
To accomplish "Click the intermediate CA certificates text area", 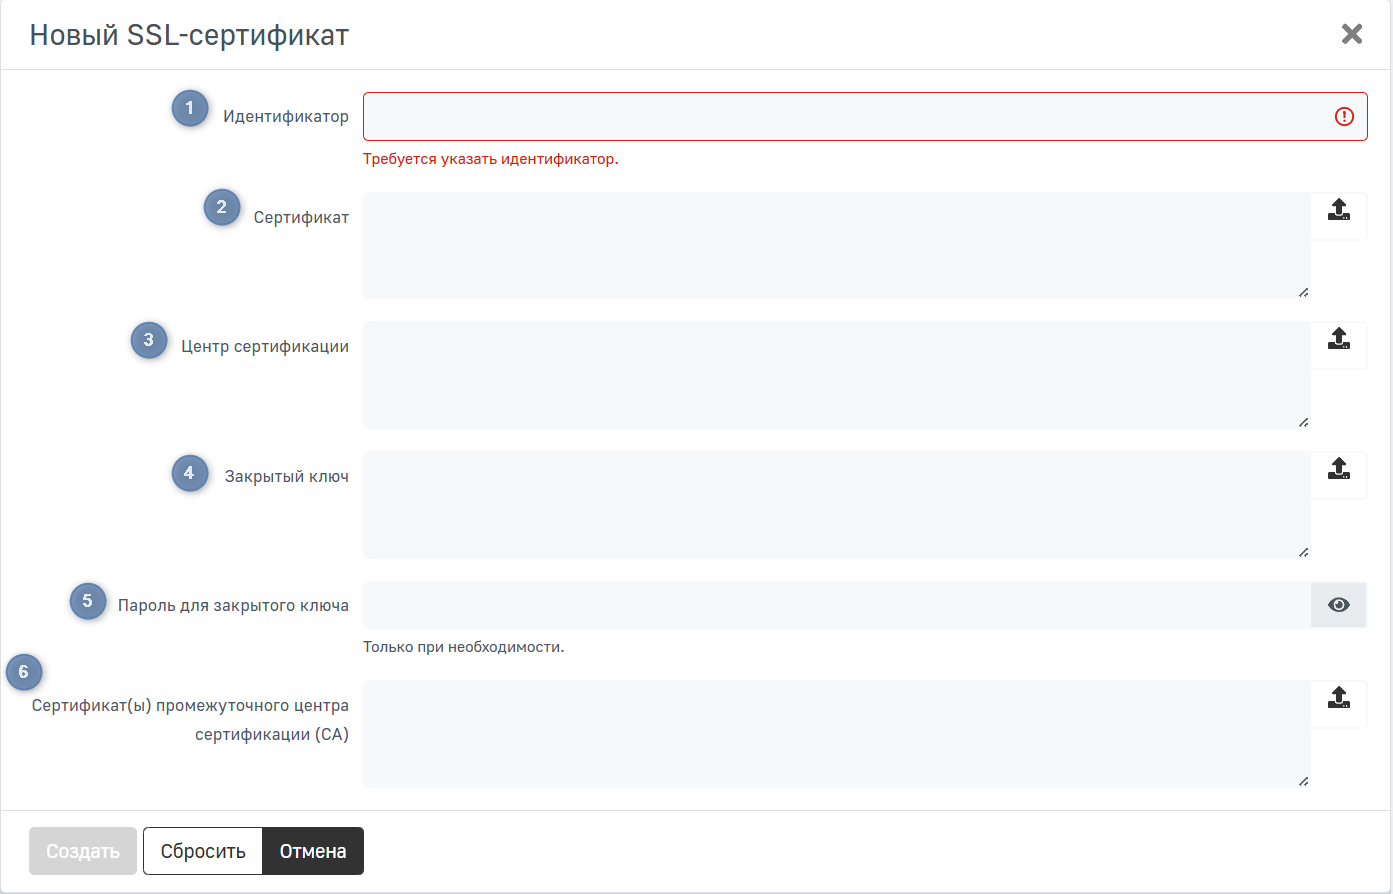I will (x=836, y=734).
